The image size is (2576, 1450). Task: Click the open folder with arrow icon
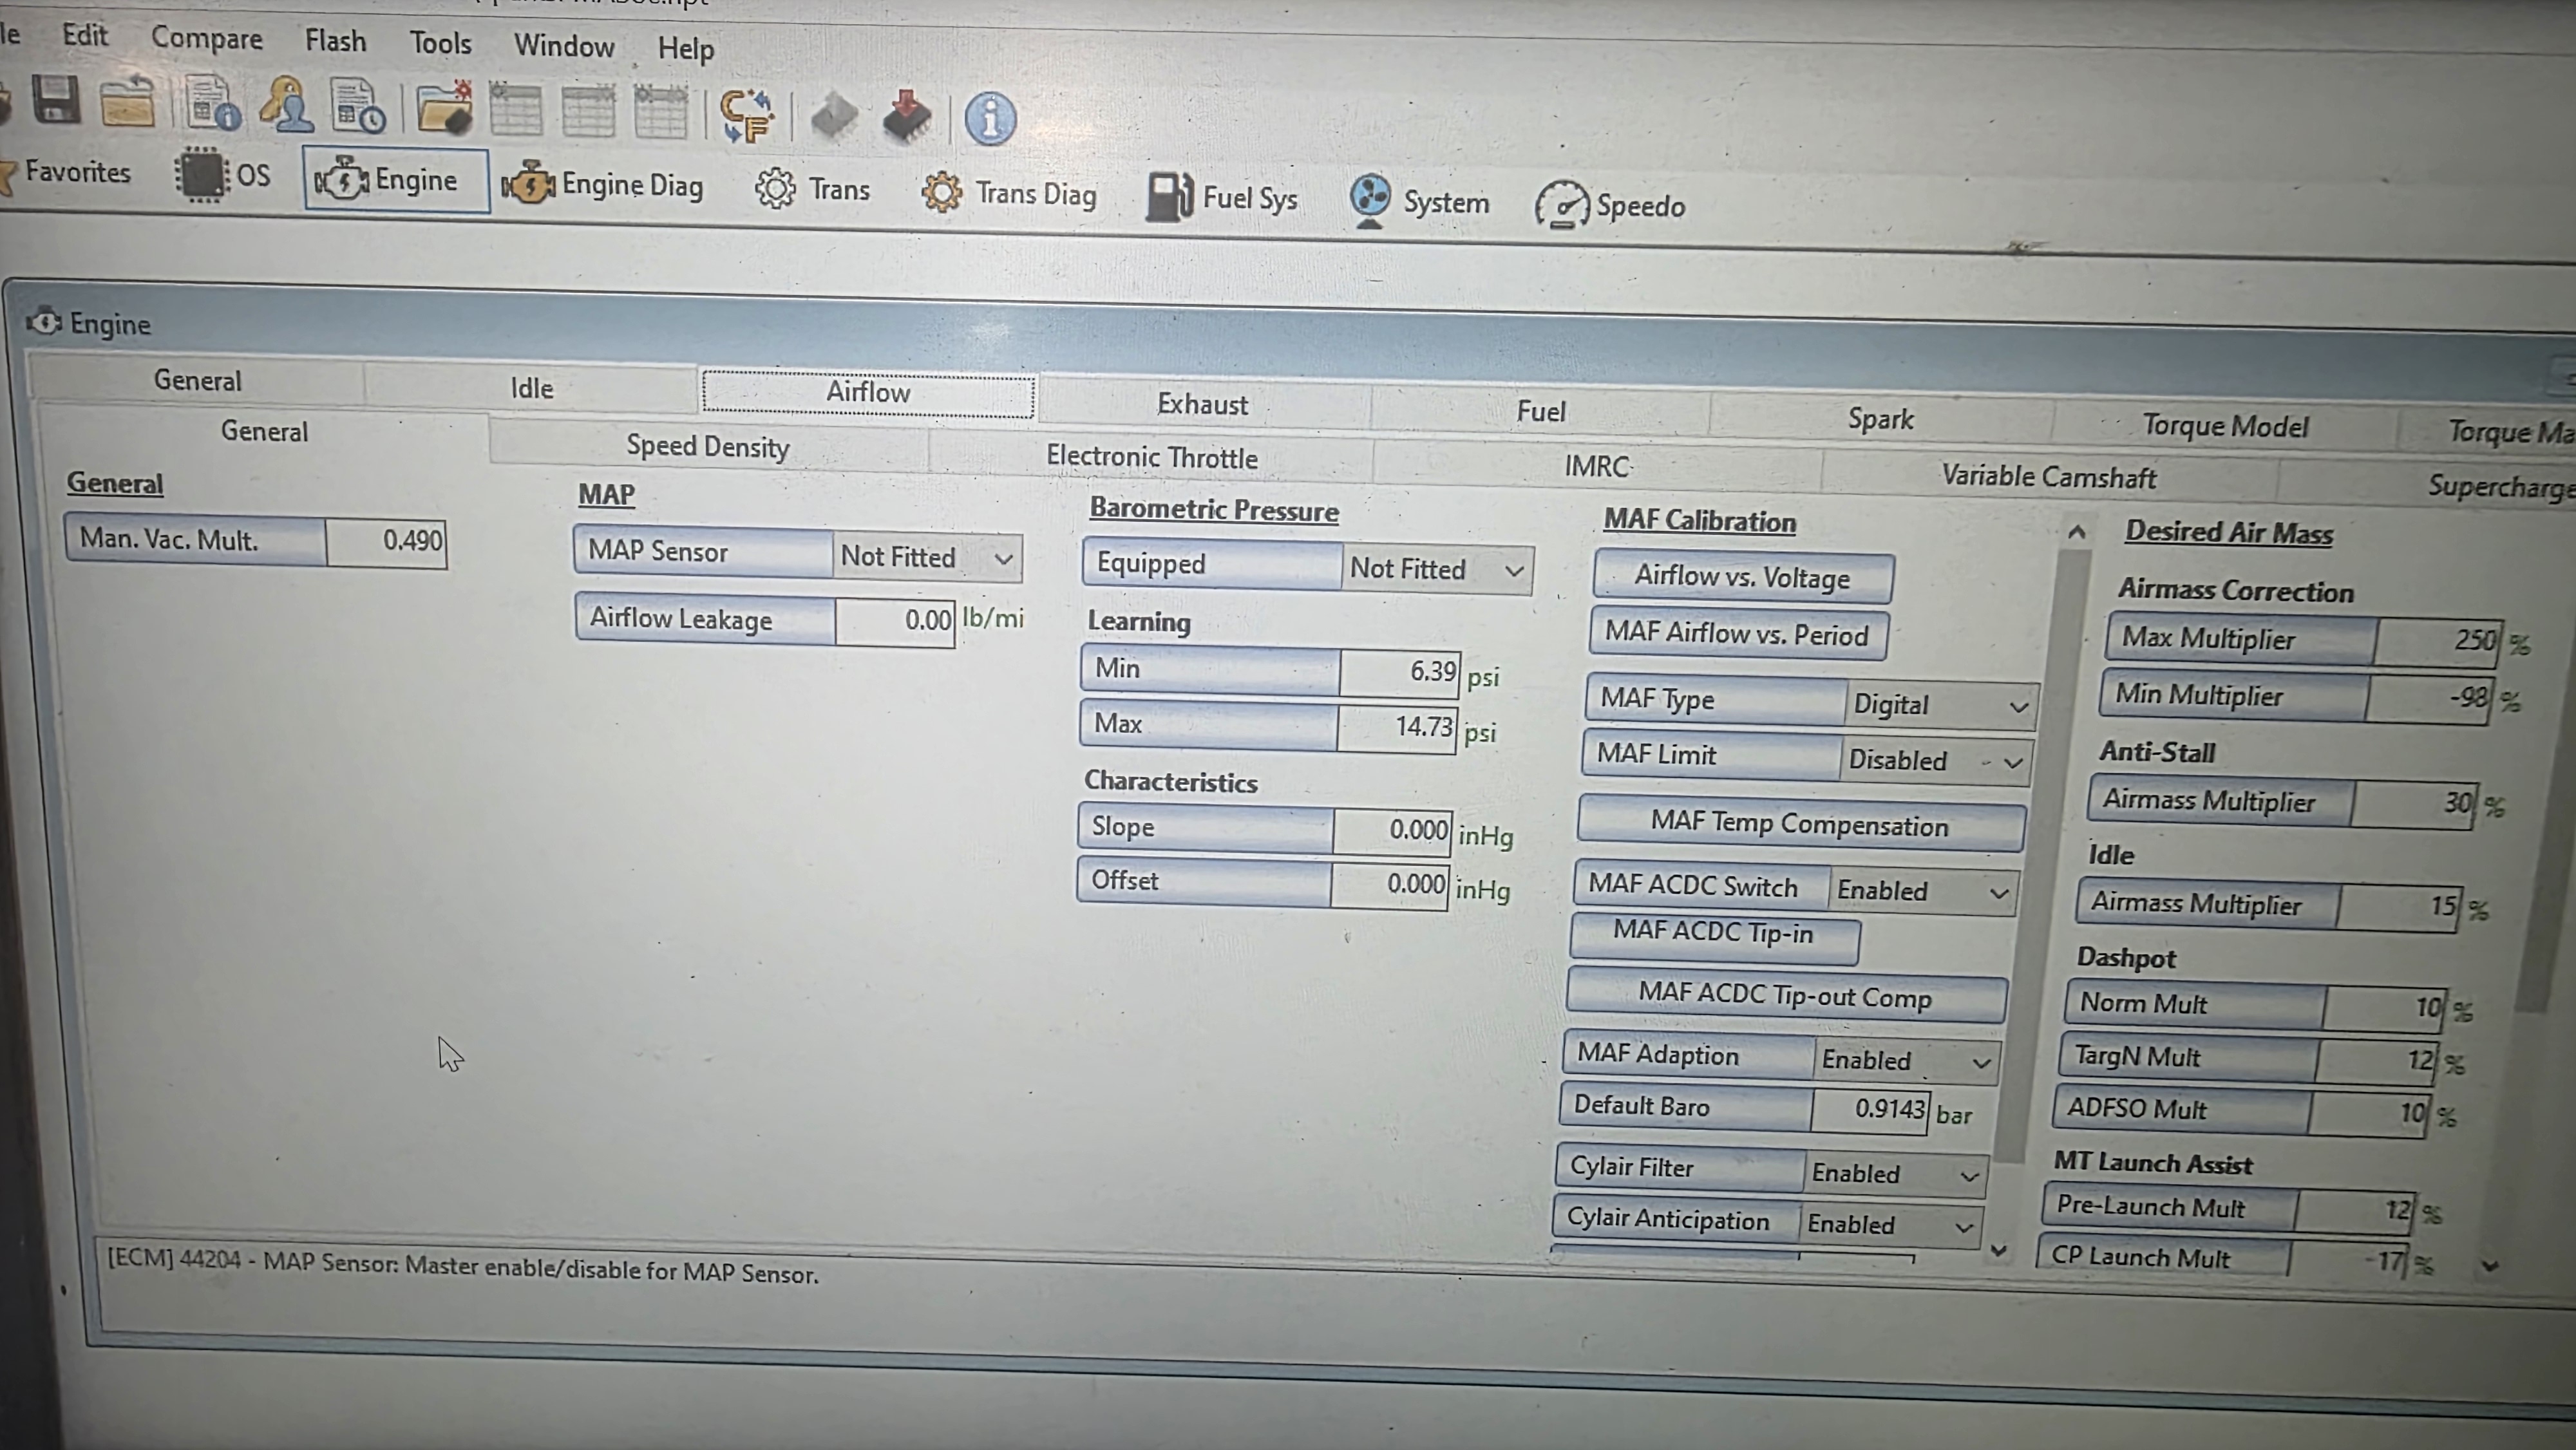coord(127,102)
